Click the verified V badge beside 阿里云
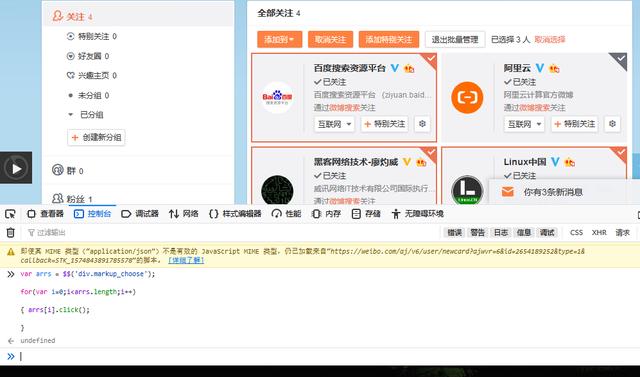Image resolution: width=640 pixels, height=377 pixels. [540, 68]
